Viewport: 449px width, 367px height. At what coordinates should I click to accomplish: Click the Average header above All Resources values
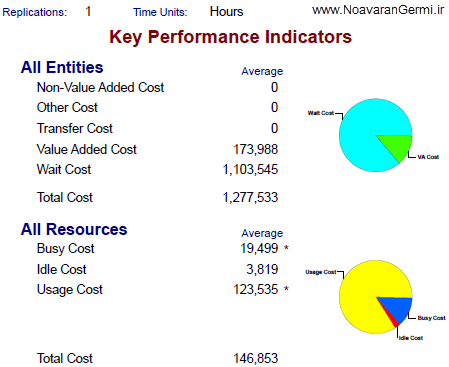pos(262,233)
